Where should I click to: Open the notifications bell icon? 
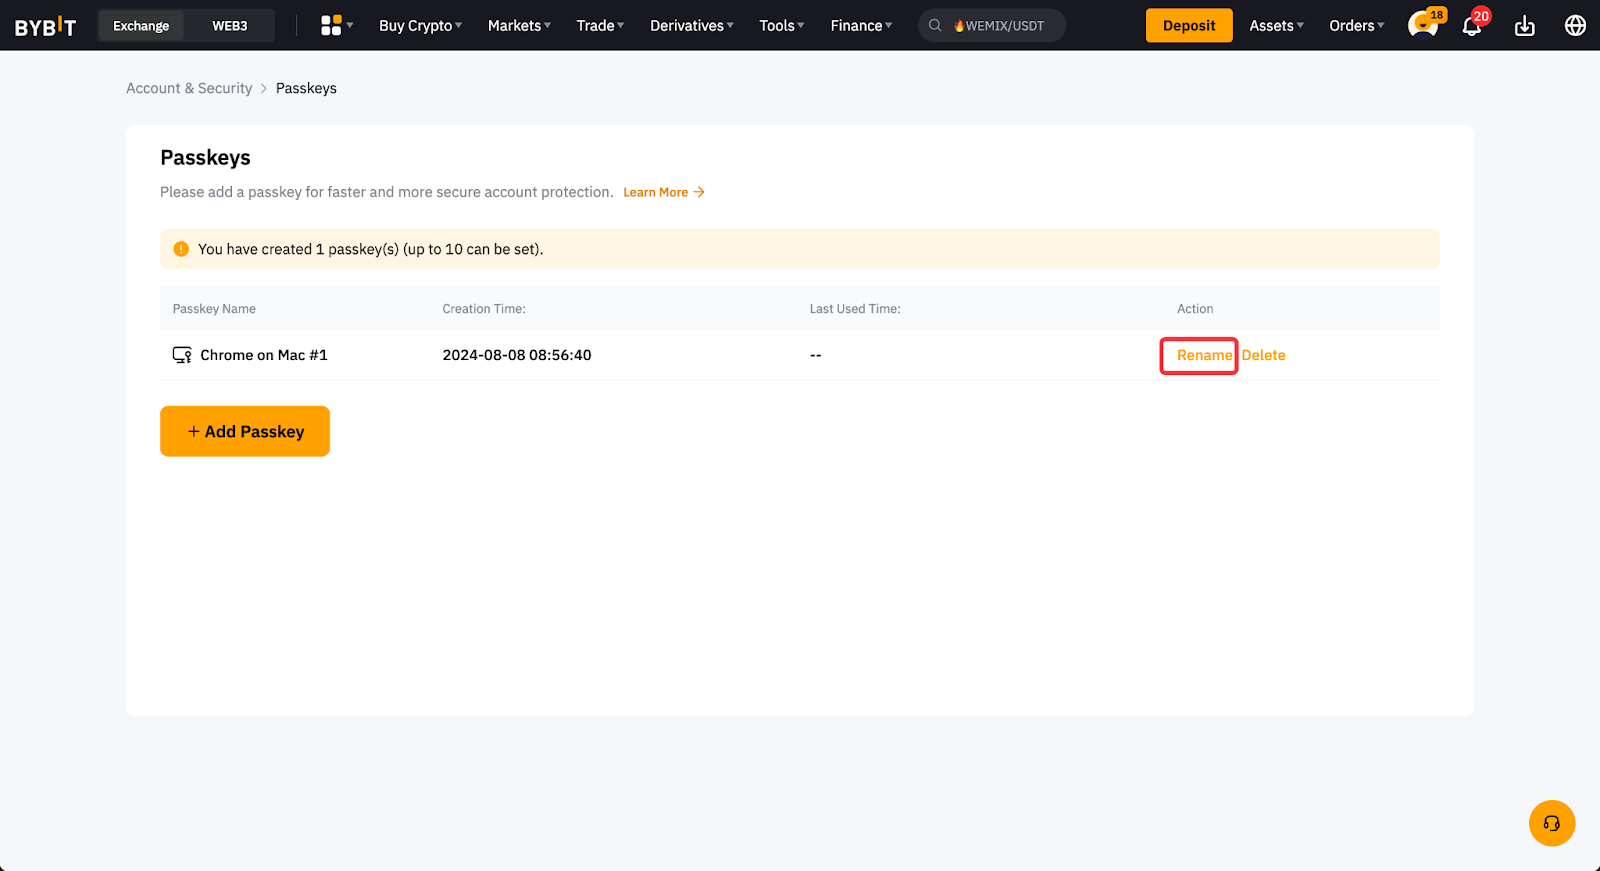pyautogui.click(x=1472, y=26)
